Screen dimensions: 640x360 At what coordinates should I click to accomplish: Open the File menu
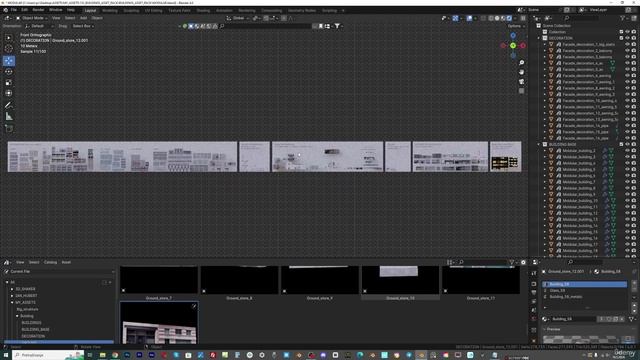pyautogui.click(x=14, y=10)
